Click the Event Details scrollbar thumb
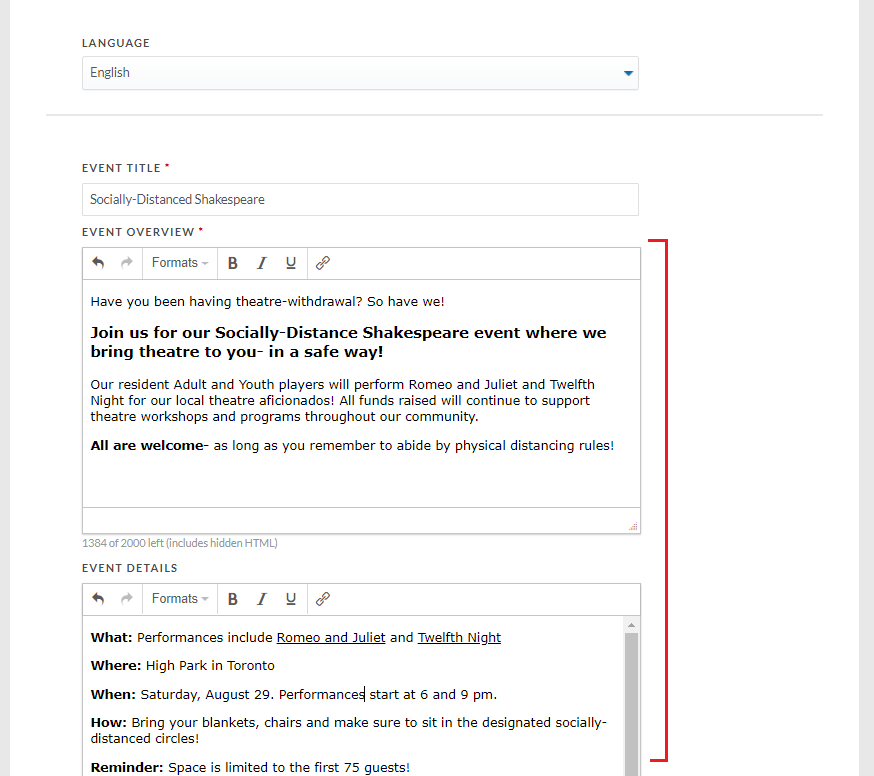Image resolution: width=874 pixels, height=776 pixels. coord(631,704)
